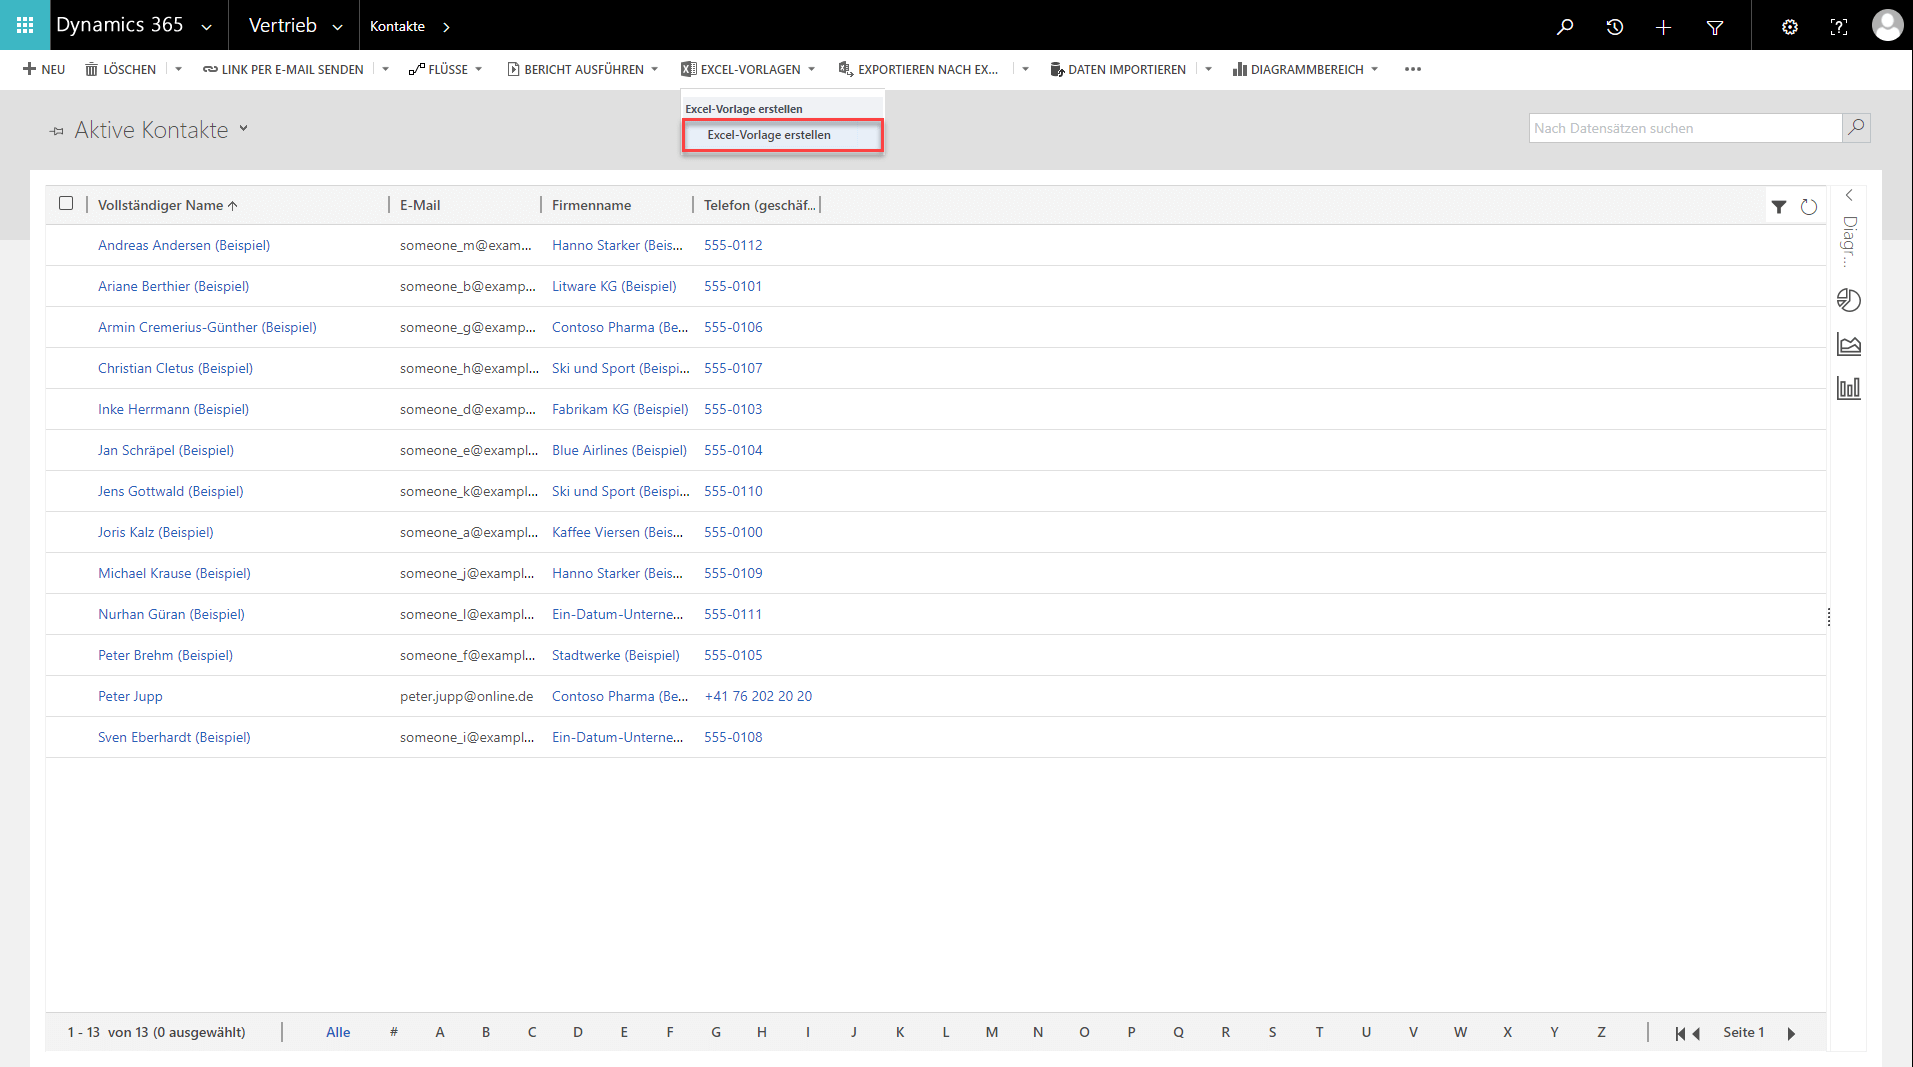Image resolution: width=1913 pixels, height=1067 pixels.
Task: Click in the Nach Datensätzen suchen field
Action: pyautogui.click(x=1685, y=128)
